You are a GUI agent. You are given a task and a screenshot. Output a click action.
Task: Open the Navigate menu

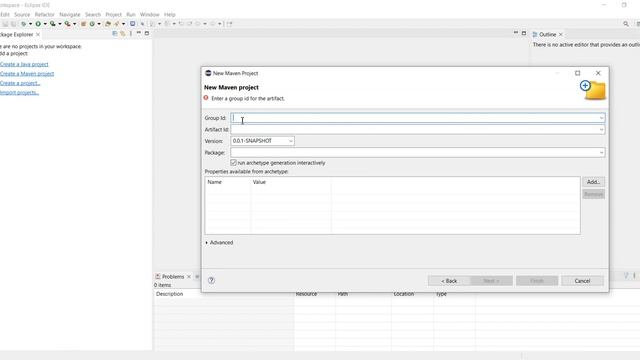[70, 15]
